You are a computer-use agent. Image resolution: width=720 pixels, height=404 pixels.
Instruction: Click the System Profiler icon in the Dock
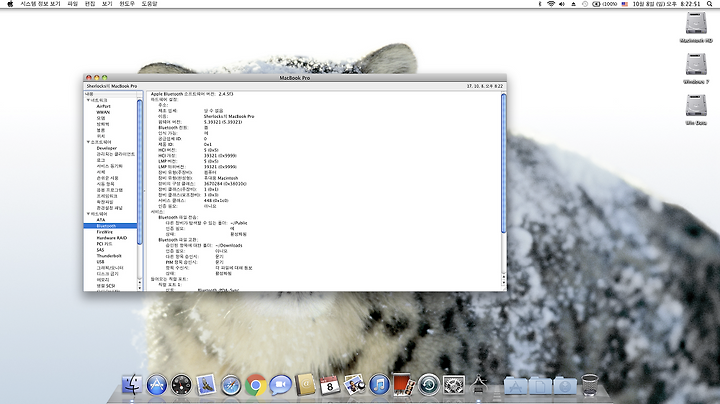(478, 385)
